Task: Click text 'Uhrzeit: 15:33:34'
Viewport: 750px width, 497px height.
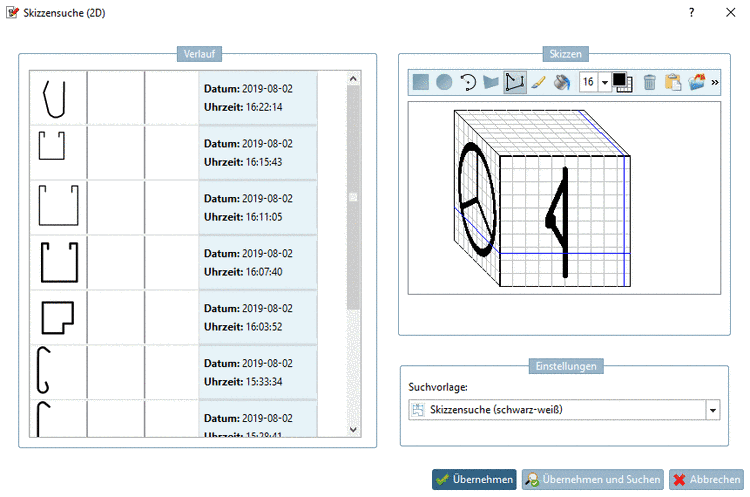Action: coord(243,382)
